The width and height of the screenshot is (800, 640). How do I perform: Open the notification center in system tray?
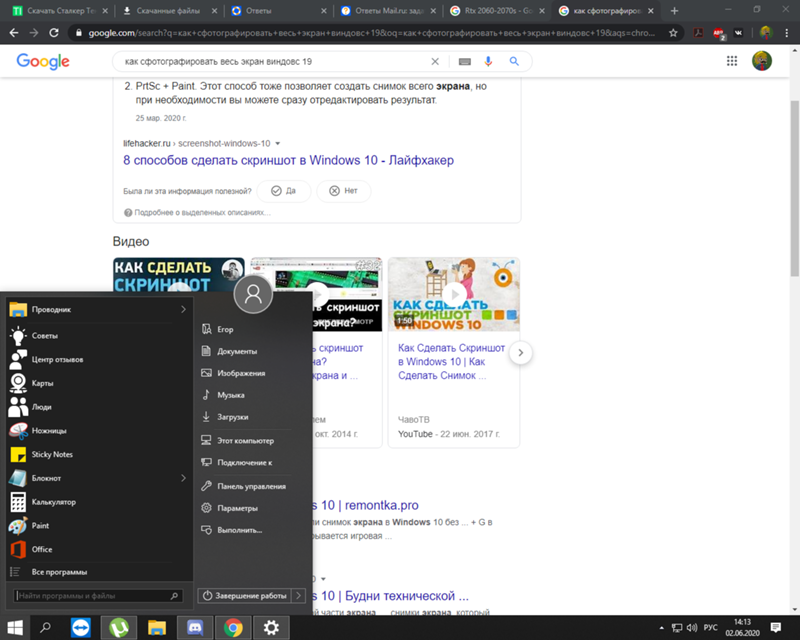pos(776,628)
